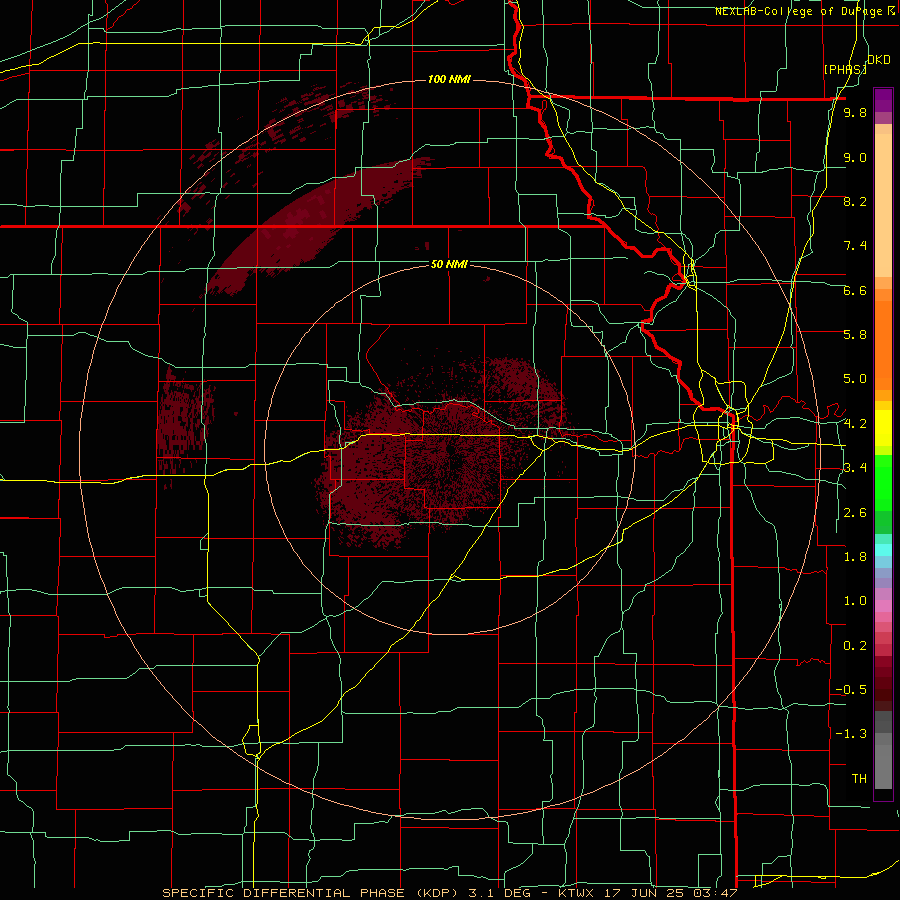Click the purple swatch atop the color bar
The image size is (900, 900).
click(x=883, y=100)
